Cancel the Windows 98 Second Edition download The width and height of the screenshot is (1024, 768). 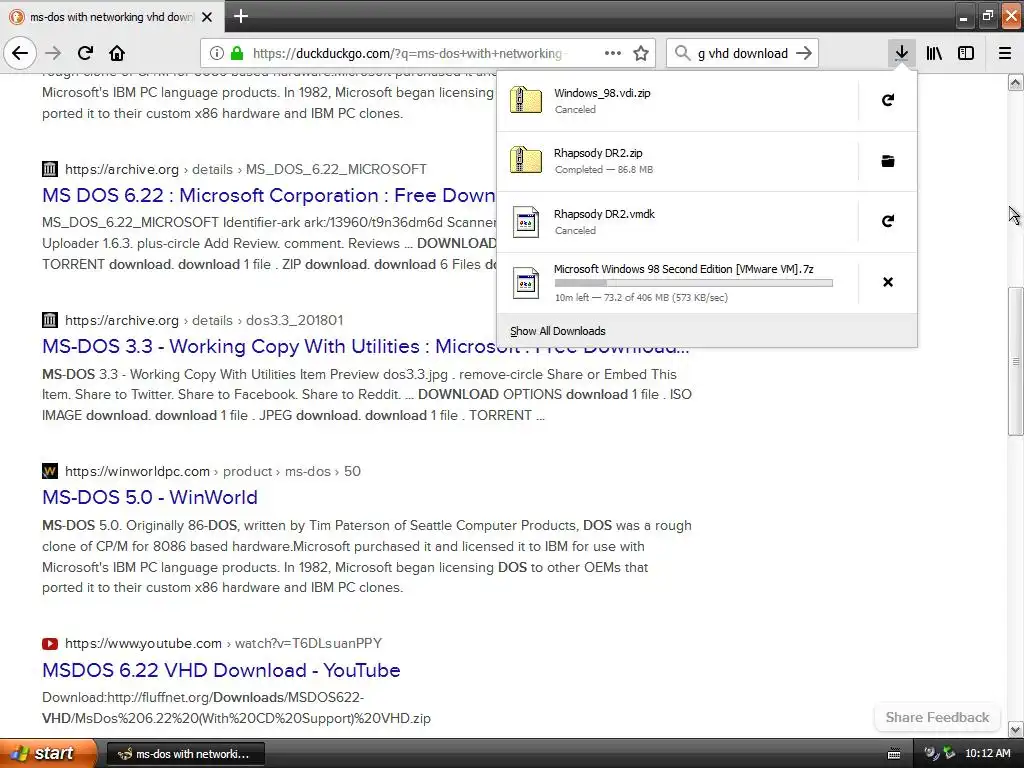888,282
